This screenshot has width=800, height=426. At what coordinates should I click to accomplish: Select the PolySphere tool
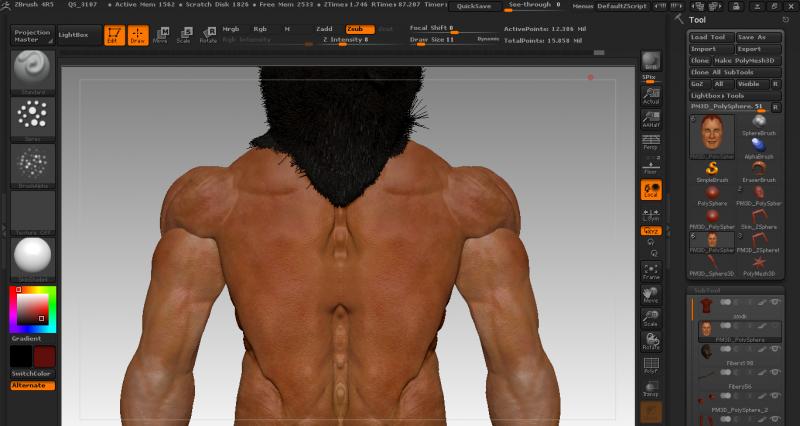click(712, 195)
